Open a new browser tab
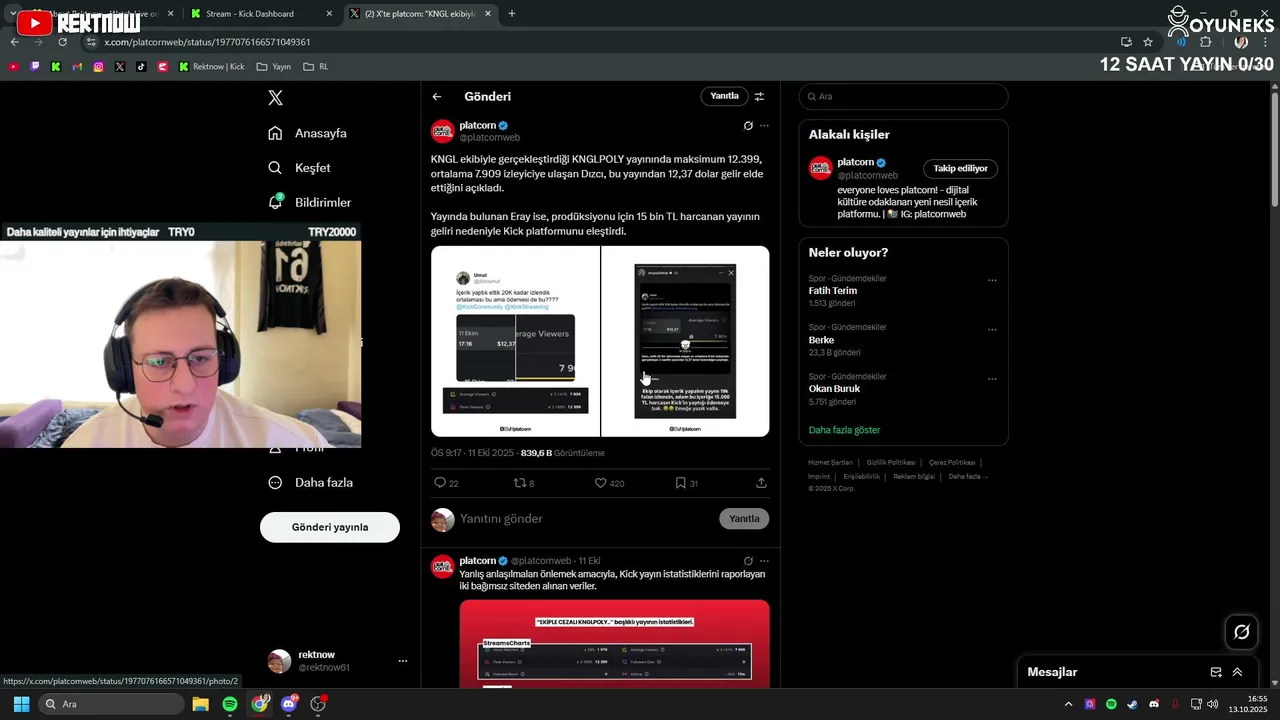 [512, 14]
